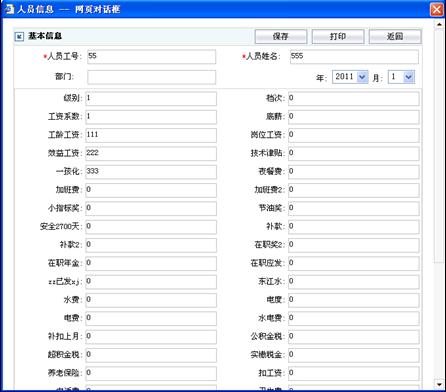This screenshot has width=446, height=392.
Task: Click the 打印 button
Action: click(x=338, y=37)
